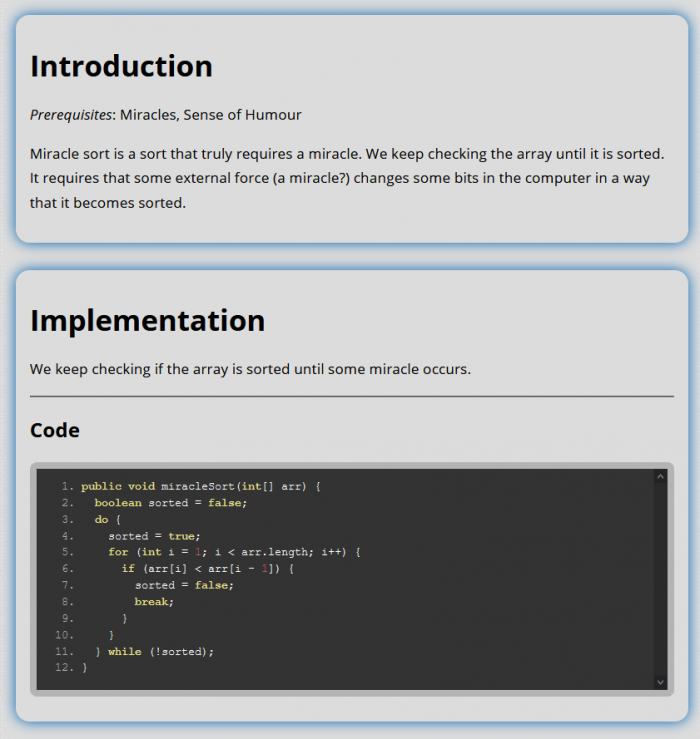The image size is (700, 739).
Task: Click the Code subheading
Action: coord(55,430)
